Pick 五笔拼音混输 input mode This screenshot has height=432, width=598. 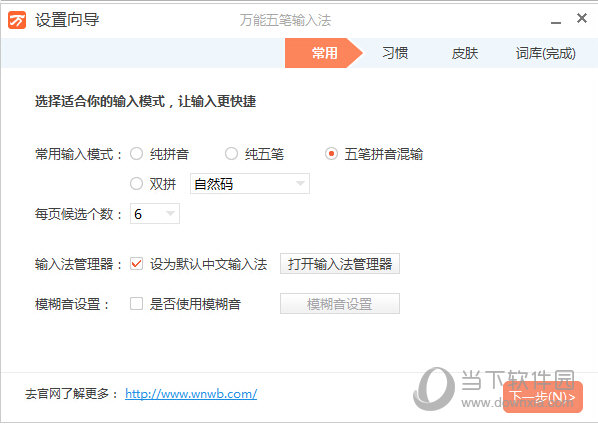click(331, 154)
